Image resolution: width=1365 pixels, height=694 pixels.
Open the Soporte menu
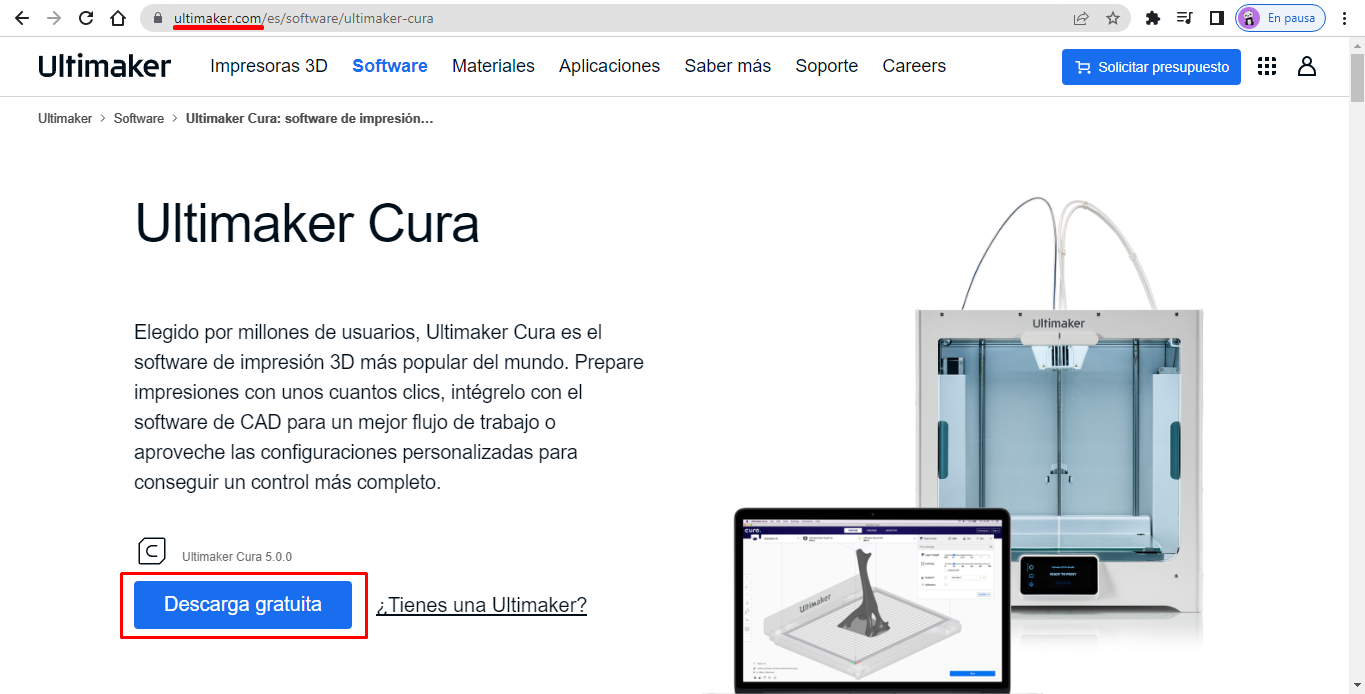(x=827, y=66)
